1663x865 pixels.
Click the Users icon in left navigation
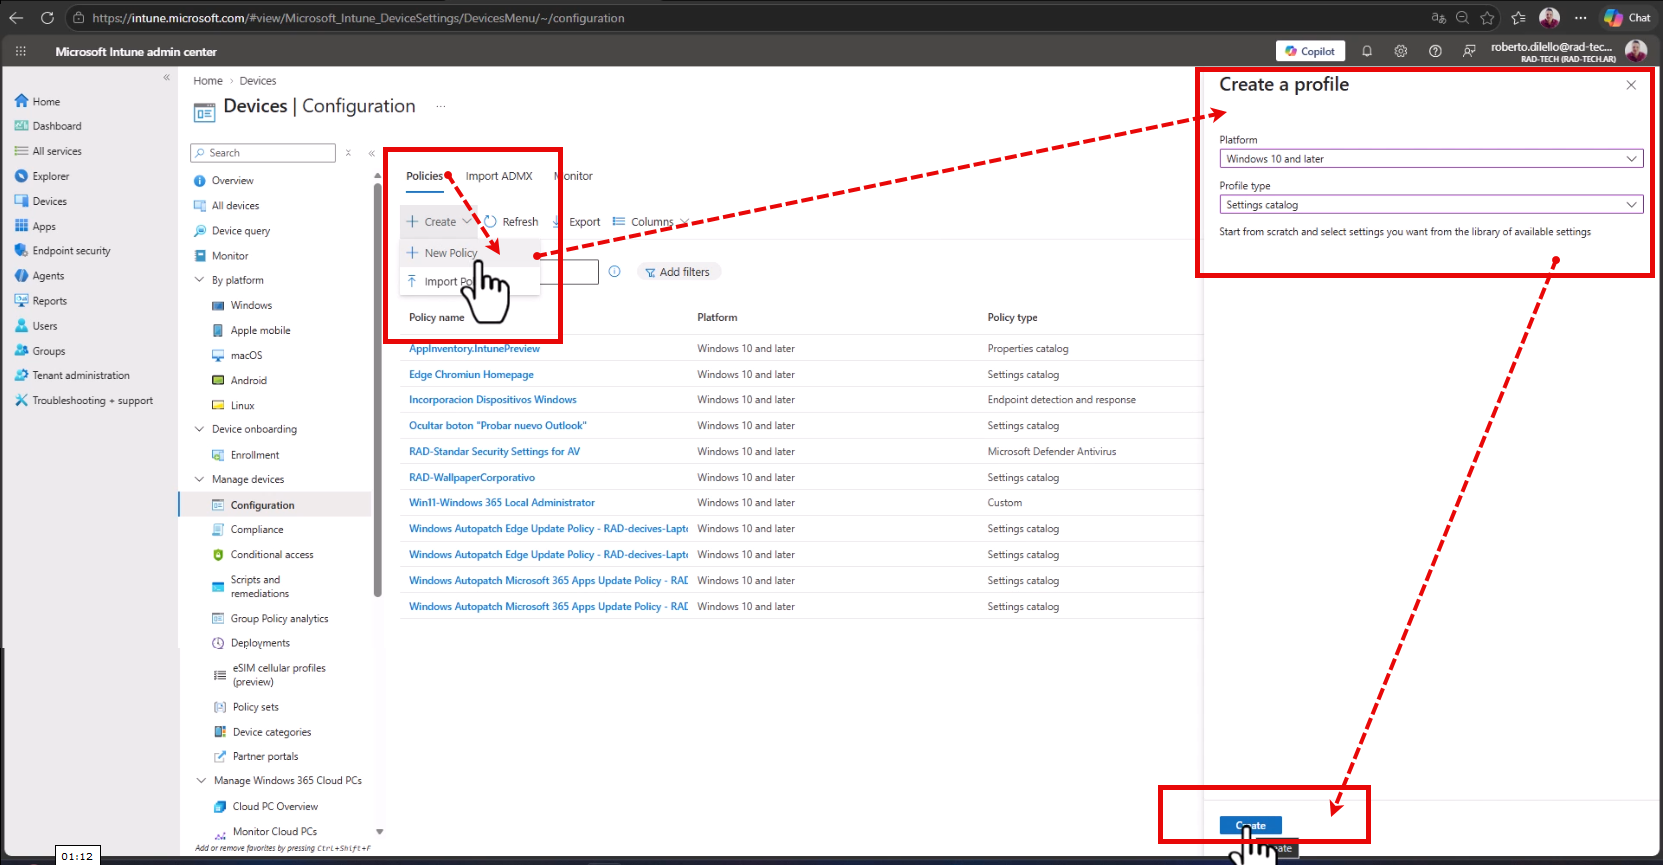21,326
